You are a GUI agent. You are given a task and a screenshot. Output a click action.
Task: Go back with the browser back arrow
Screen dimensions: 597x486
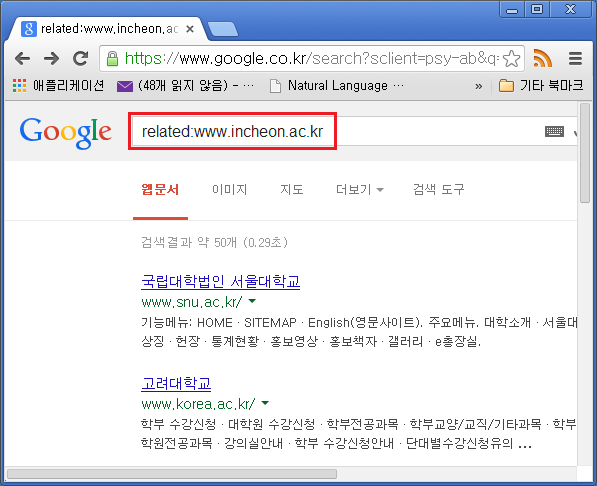[22, 59]
